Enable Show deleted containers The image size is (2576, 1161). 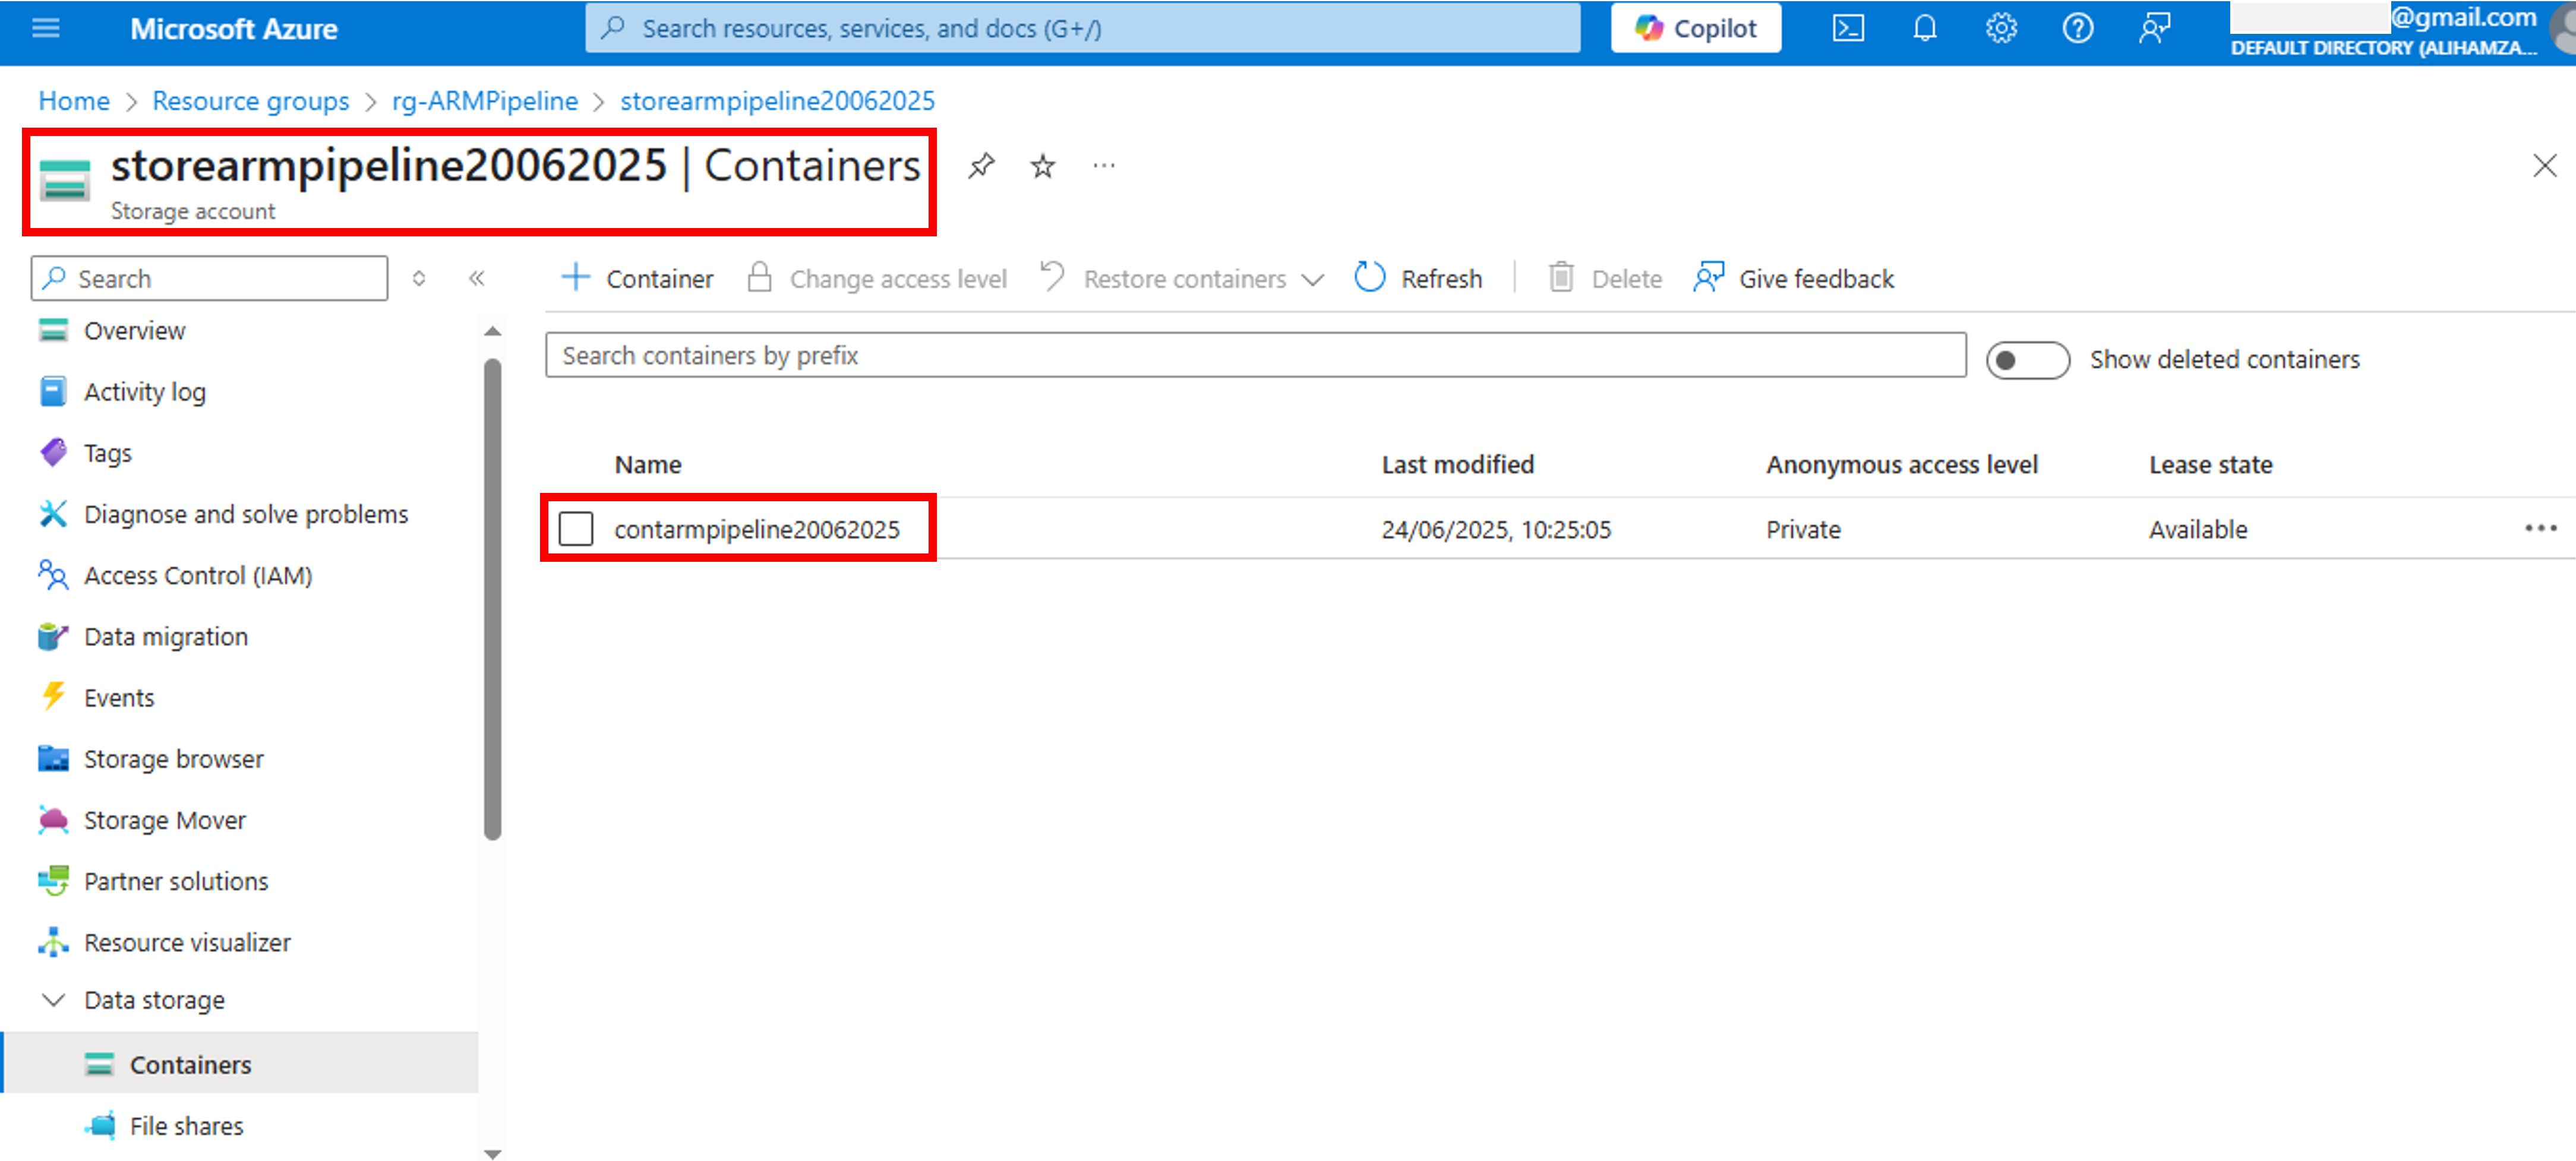[2026, 360]
